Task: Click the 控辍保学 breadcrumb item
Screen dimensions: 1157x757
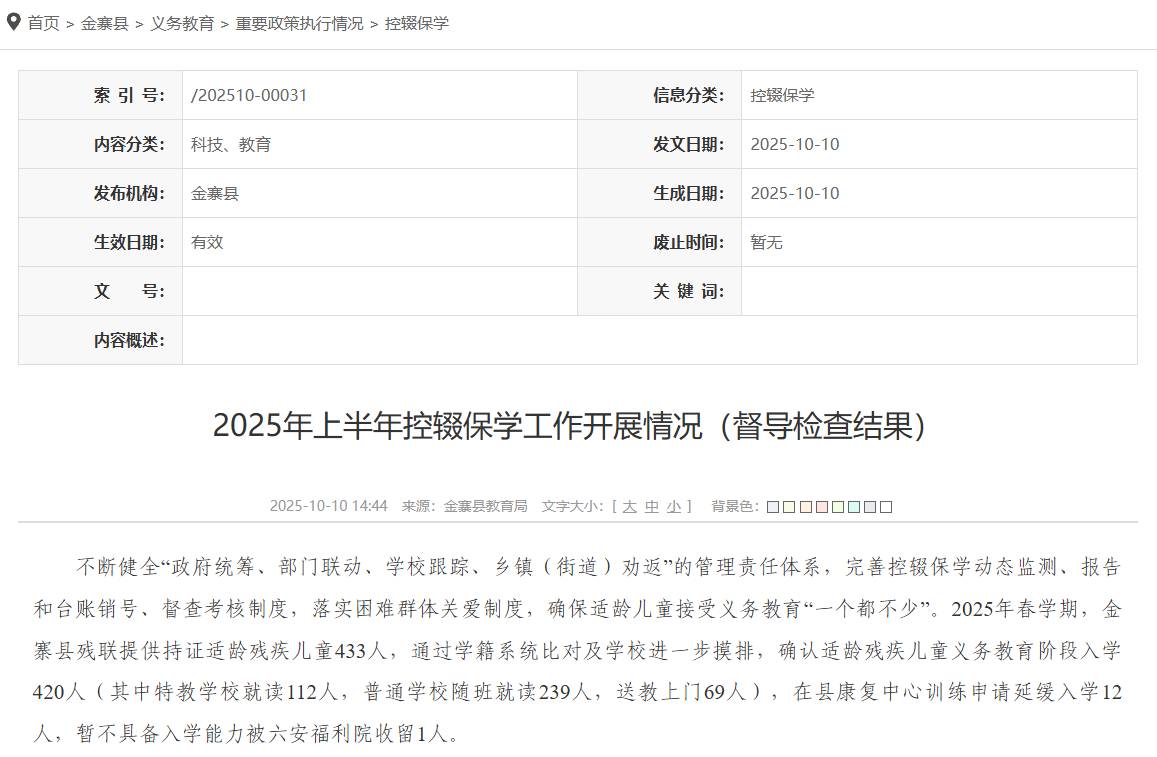Action: pyautogui.click(x=417, y=23)
